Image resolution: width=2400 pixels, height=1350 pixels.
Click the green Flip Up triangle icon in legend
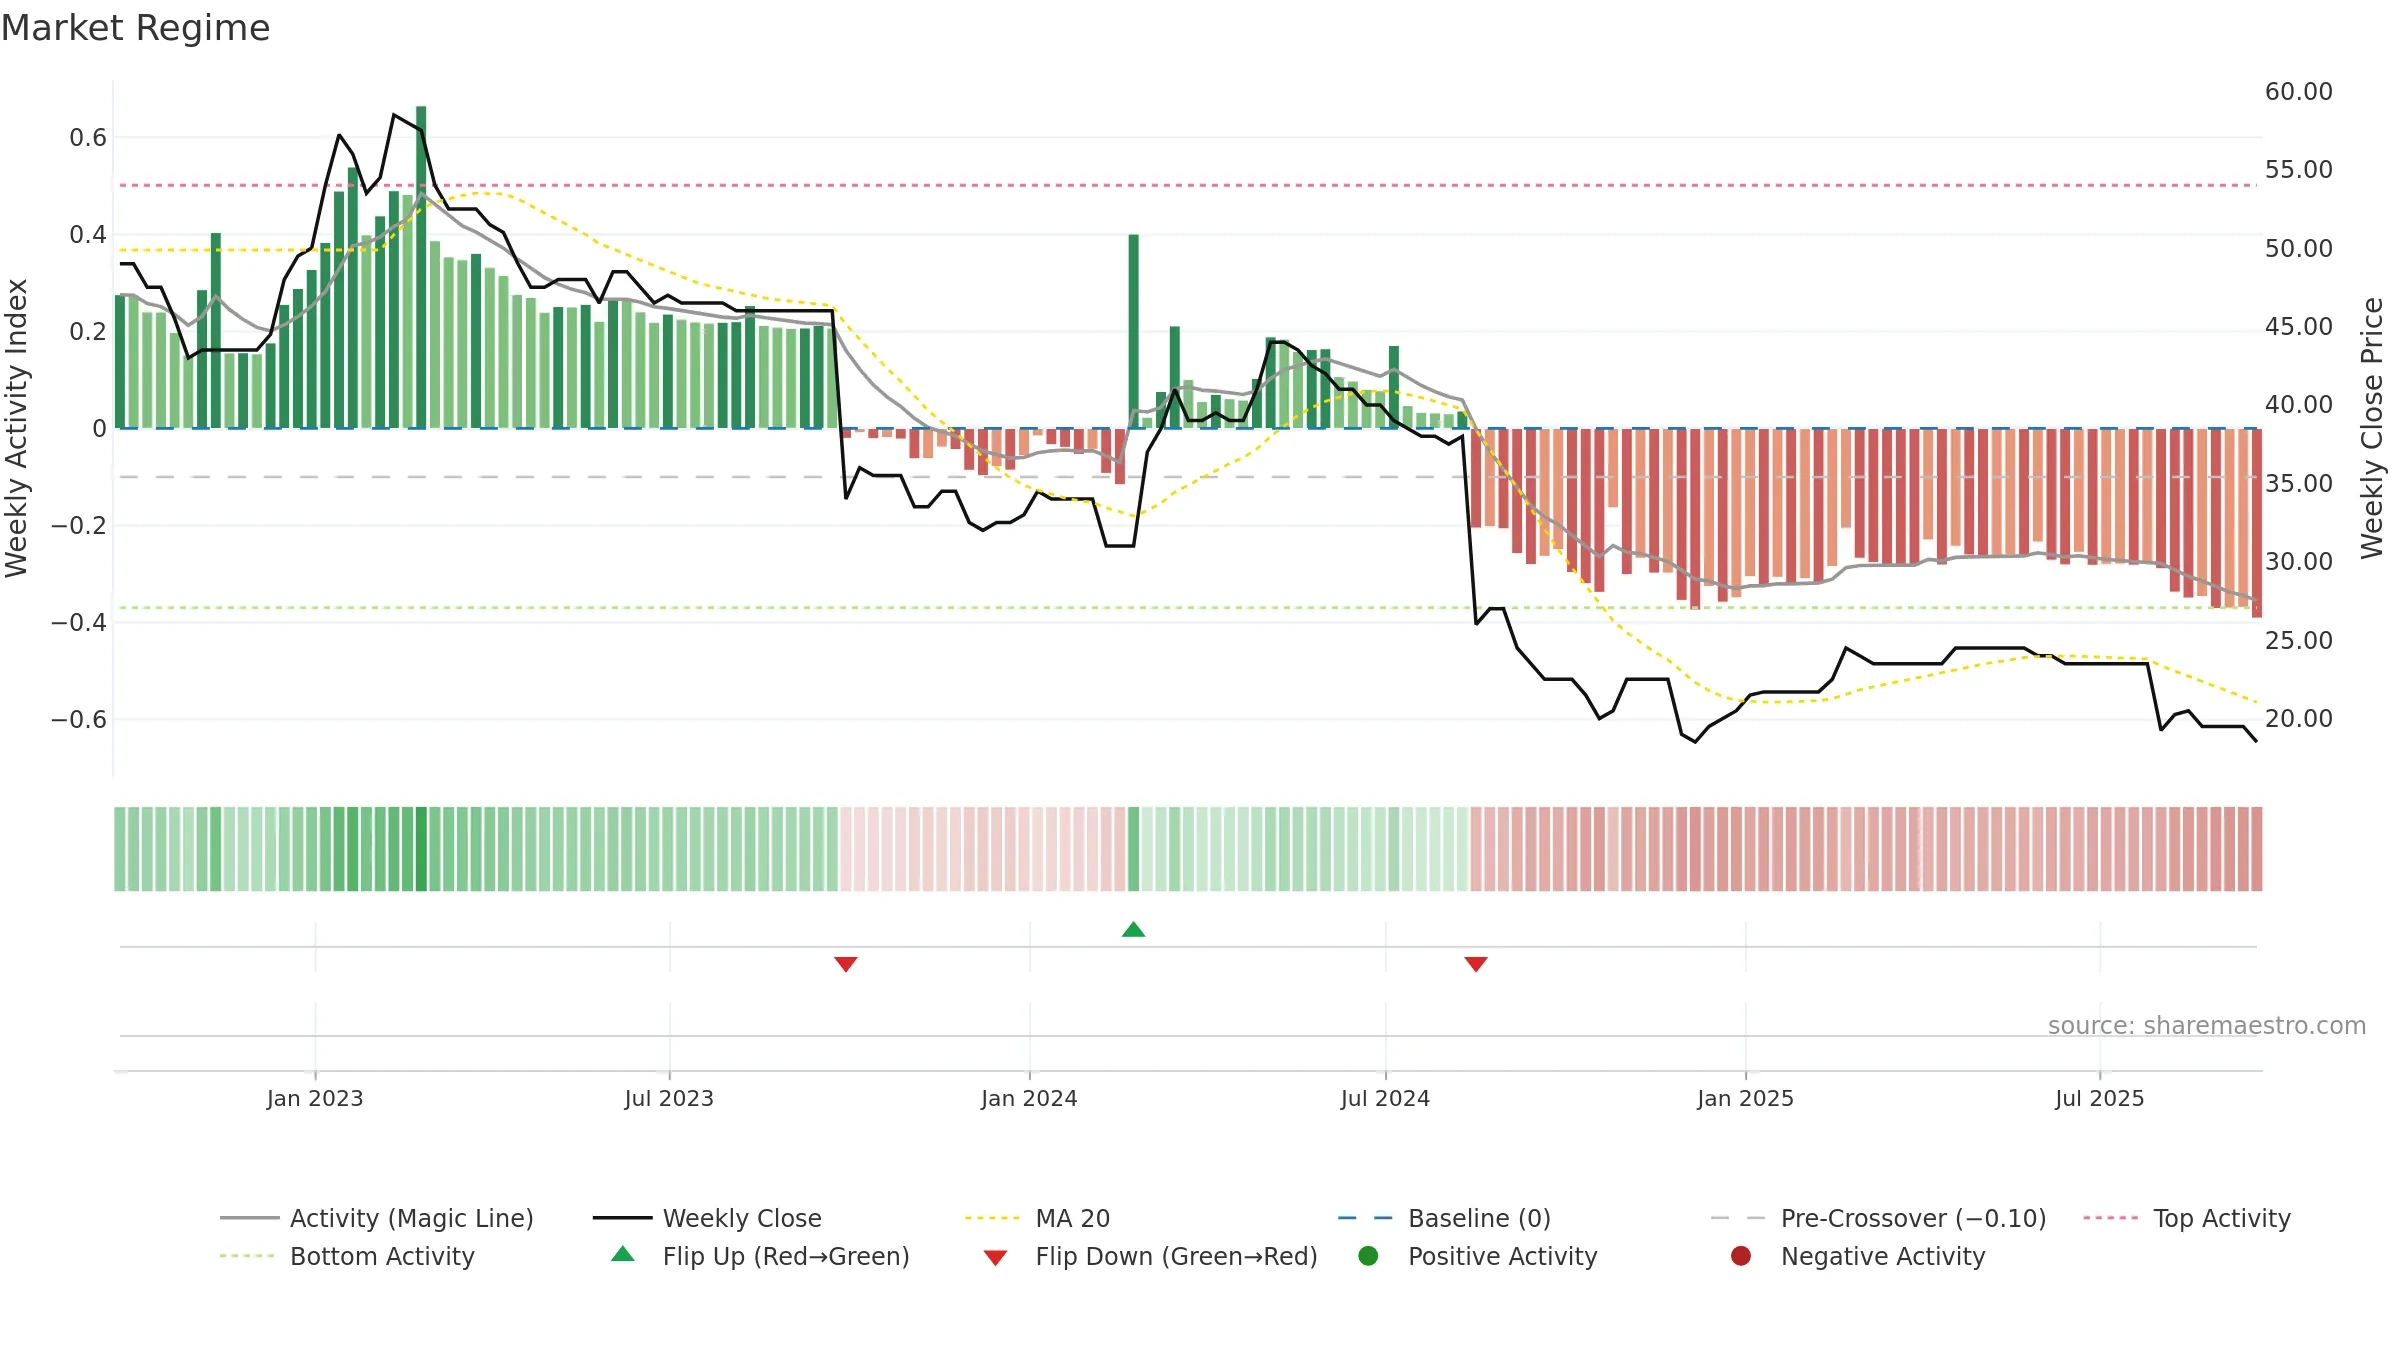coord(623,1253)
